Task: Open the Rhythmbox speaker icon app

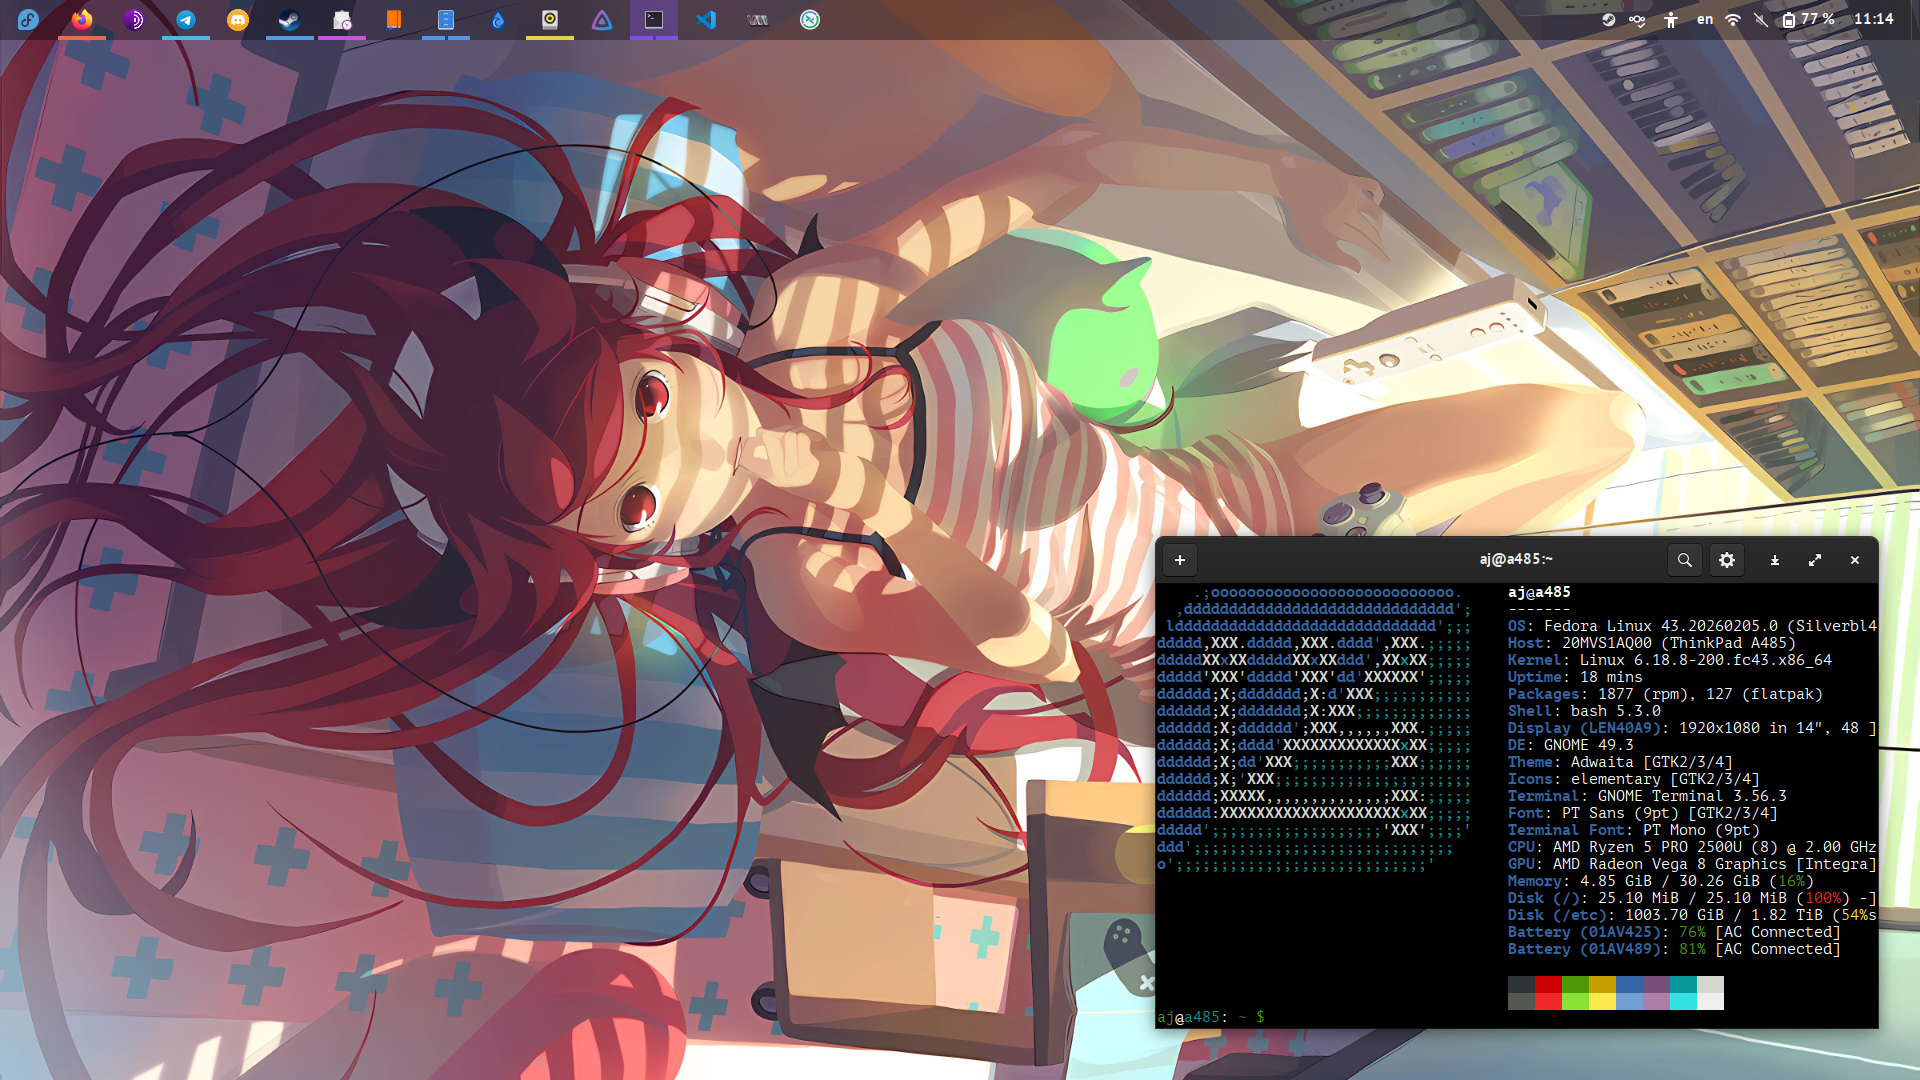Action: pos(550,19)
